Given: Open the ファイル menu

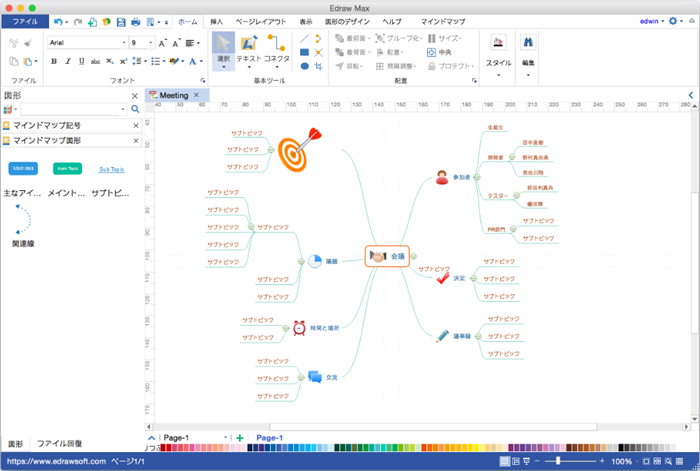Looking at the screenshot, I should pyautogui.click(x=25, y=21).
